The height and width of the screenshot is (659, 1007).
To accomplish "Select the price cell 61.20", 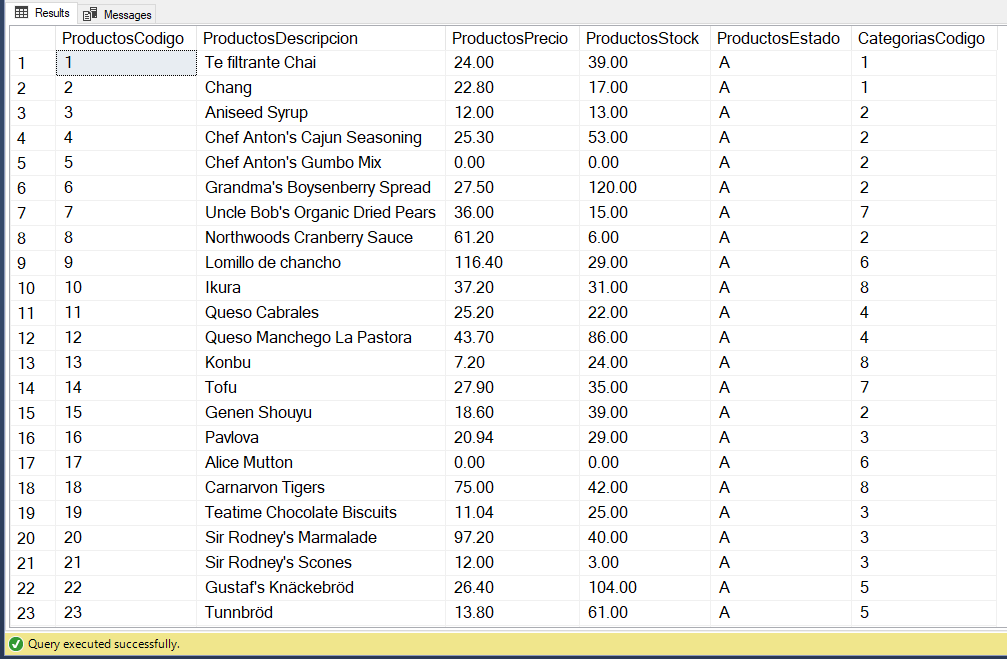I will [512, 238].
